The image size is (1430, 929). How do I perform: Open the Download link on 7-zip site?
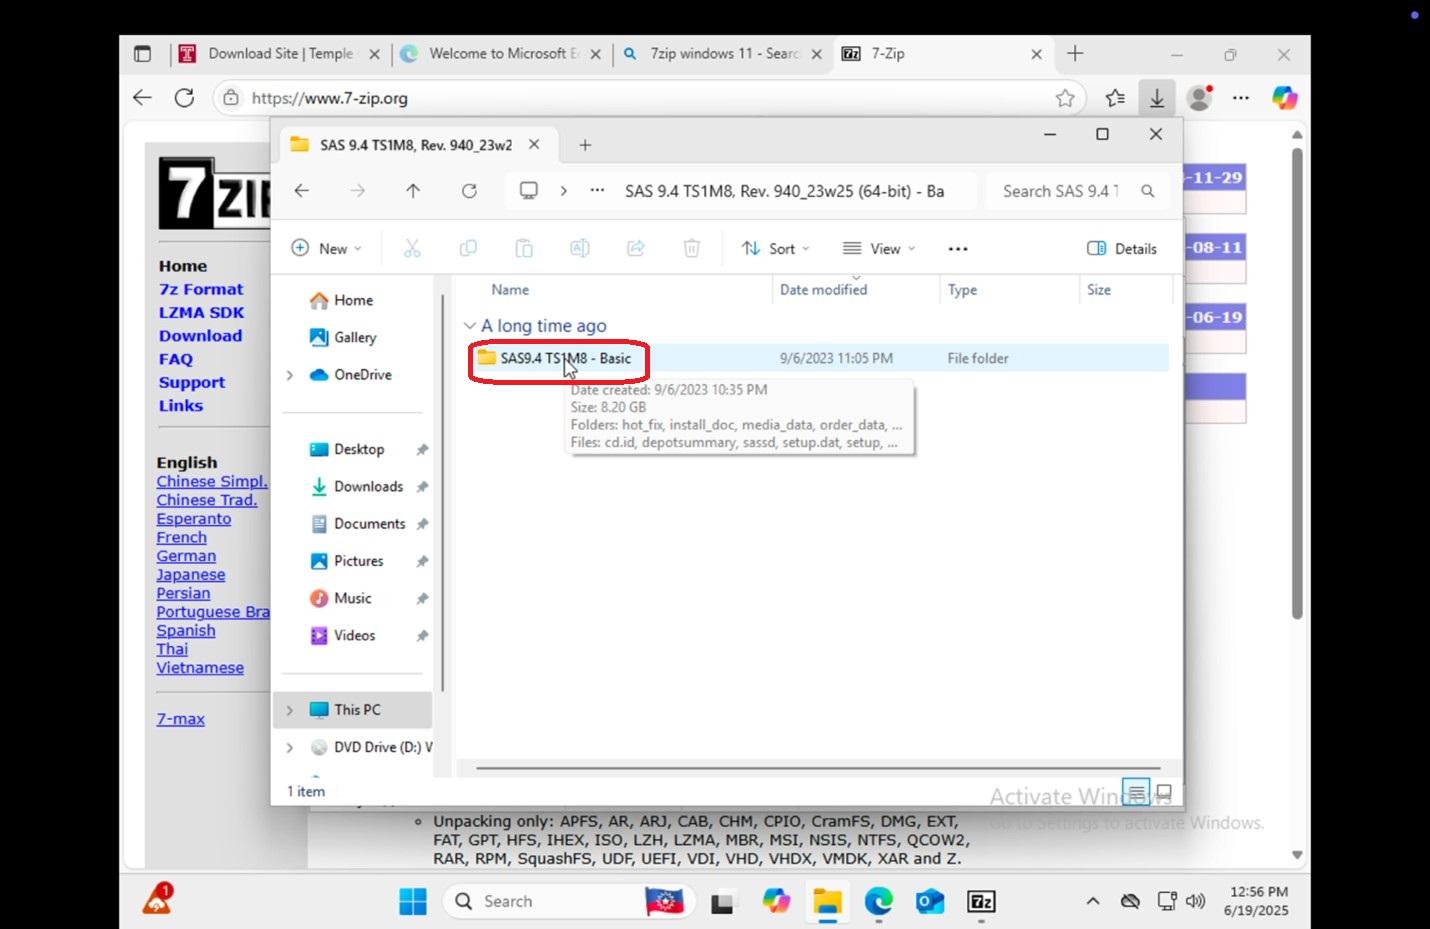pyautogui.click(x=200, y=336)
